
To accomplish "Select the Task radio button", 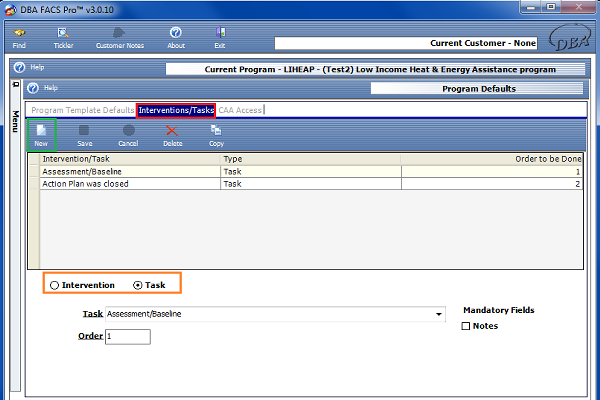I will coord(137,286).
